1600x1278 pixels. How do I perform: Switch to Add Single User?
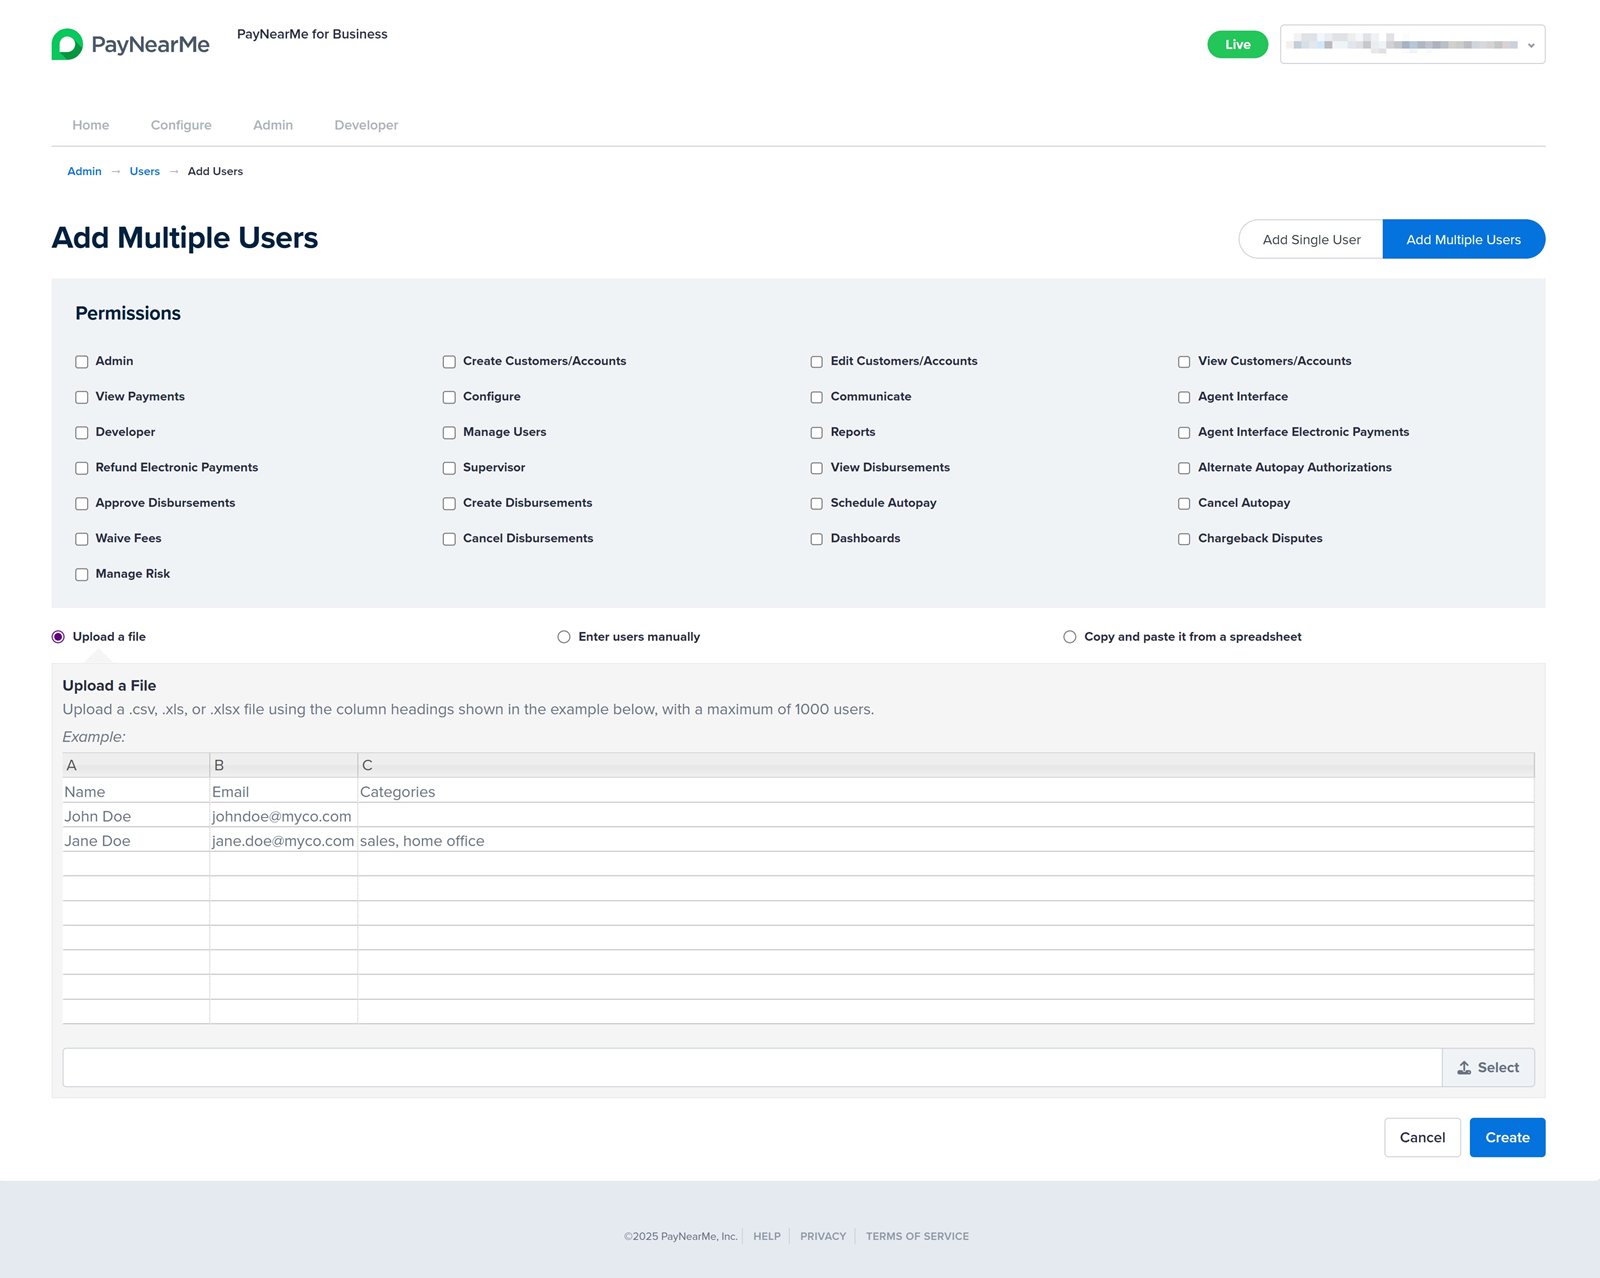click(x=1311, y=239)
